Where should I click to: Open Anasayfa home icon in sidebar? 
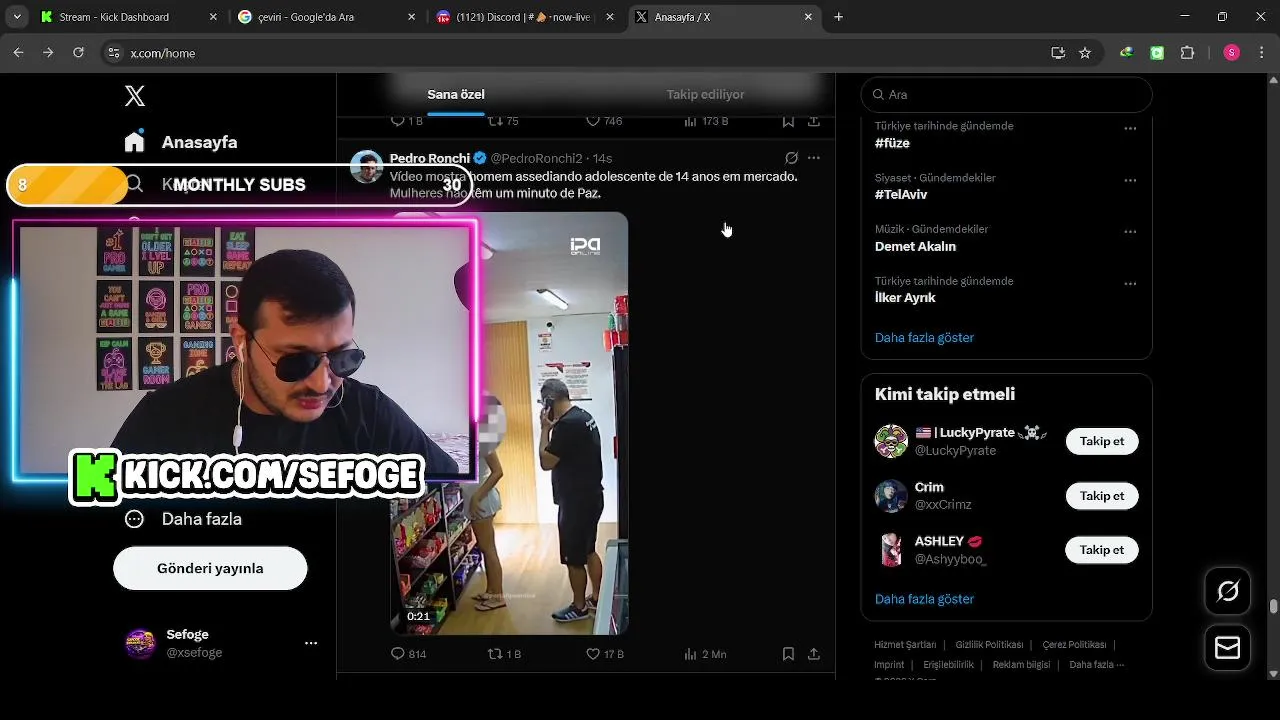pyautogui.click(x=135, y=142)
